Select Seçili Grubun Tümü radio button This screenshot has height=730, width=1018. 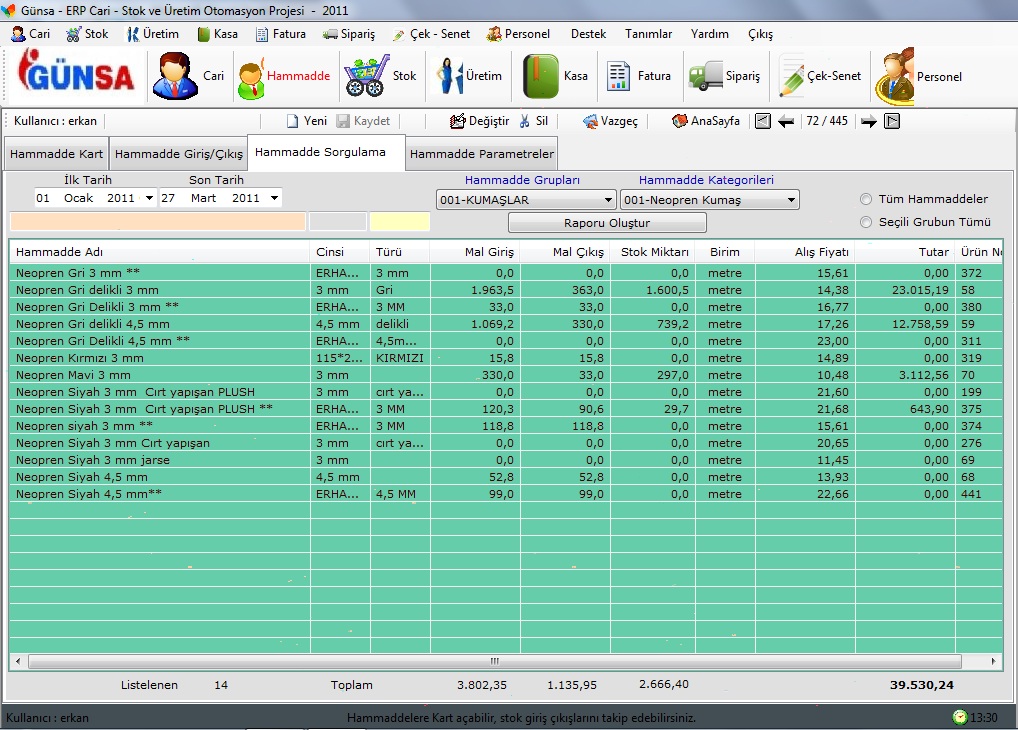point(865,222)
